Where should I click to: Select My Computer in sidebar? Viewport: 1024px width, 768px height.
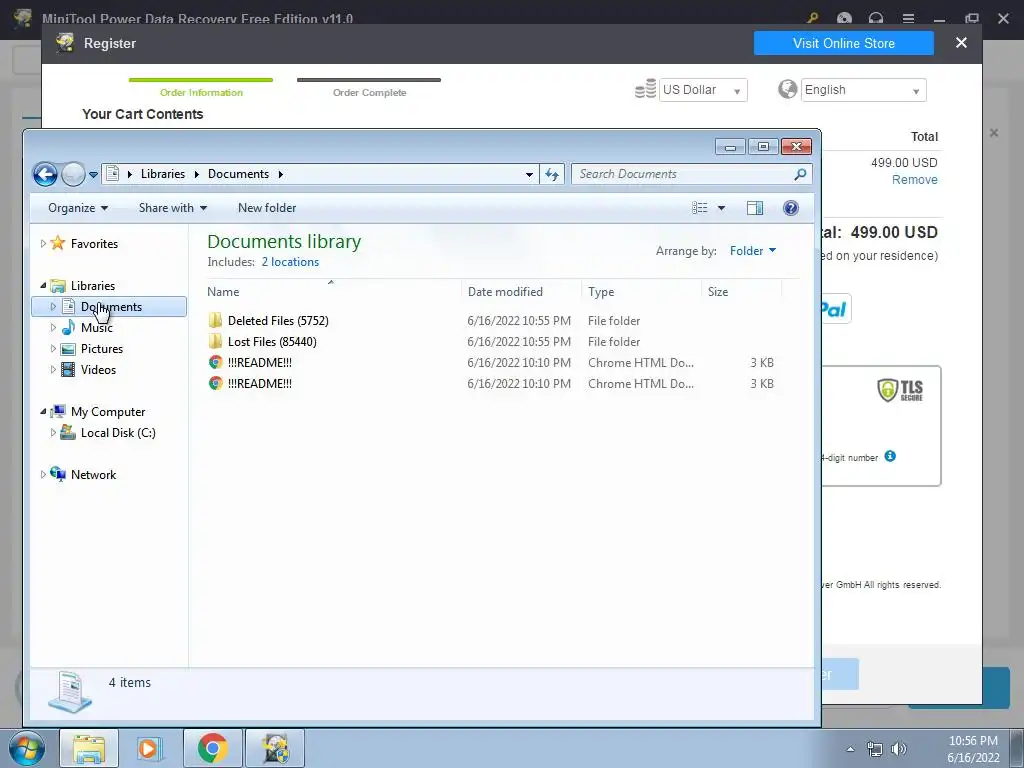coord(108,411)
